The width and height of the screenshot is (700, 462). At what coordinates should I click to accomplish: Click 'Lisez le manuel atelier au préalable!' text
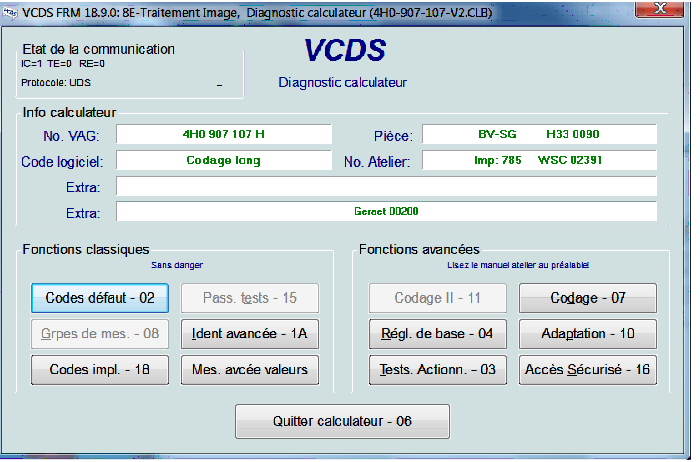pos(518,265)
